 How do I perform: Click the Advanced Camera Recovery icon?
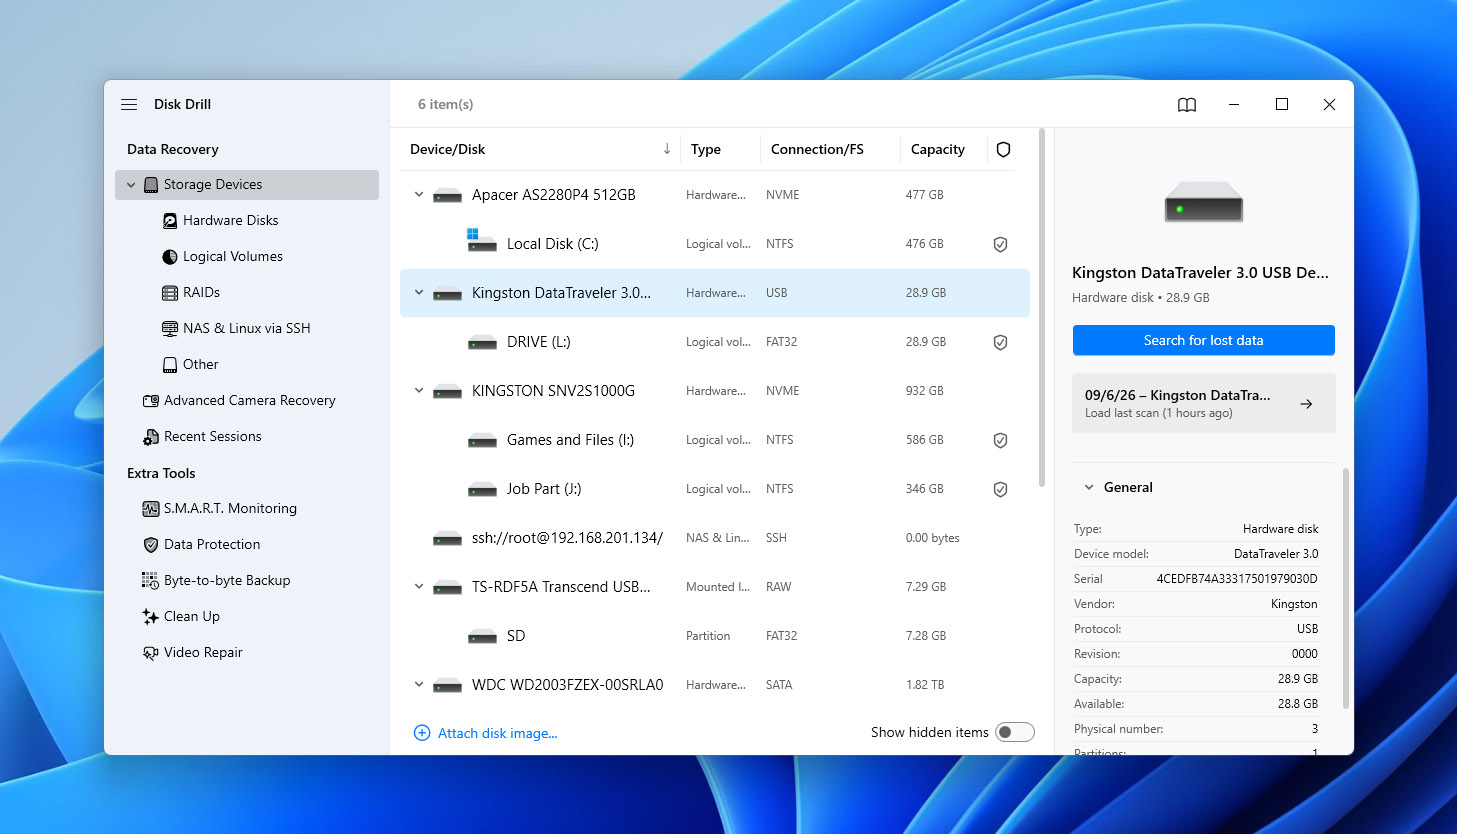[x=151, y=401]
